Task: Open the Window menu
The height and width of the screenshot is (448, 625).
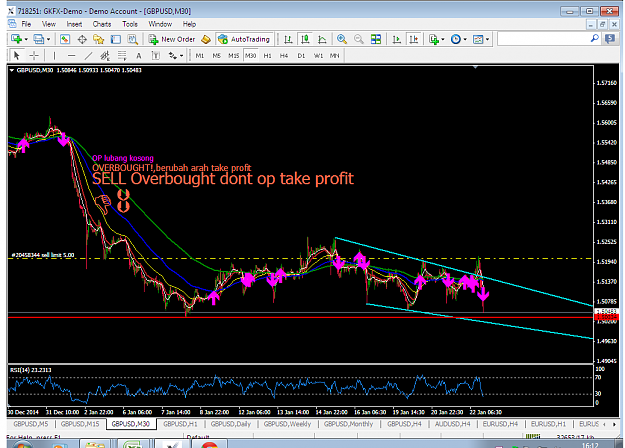Action: pos(160,24)
